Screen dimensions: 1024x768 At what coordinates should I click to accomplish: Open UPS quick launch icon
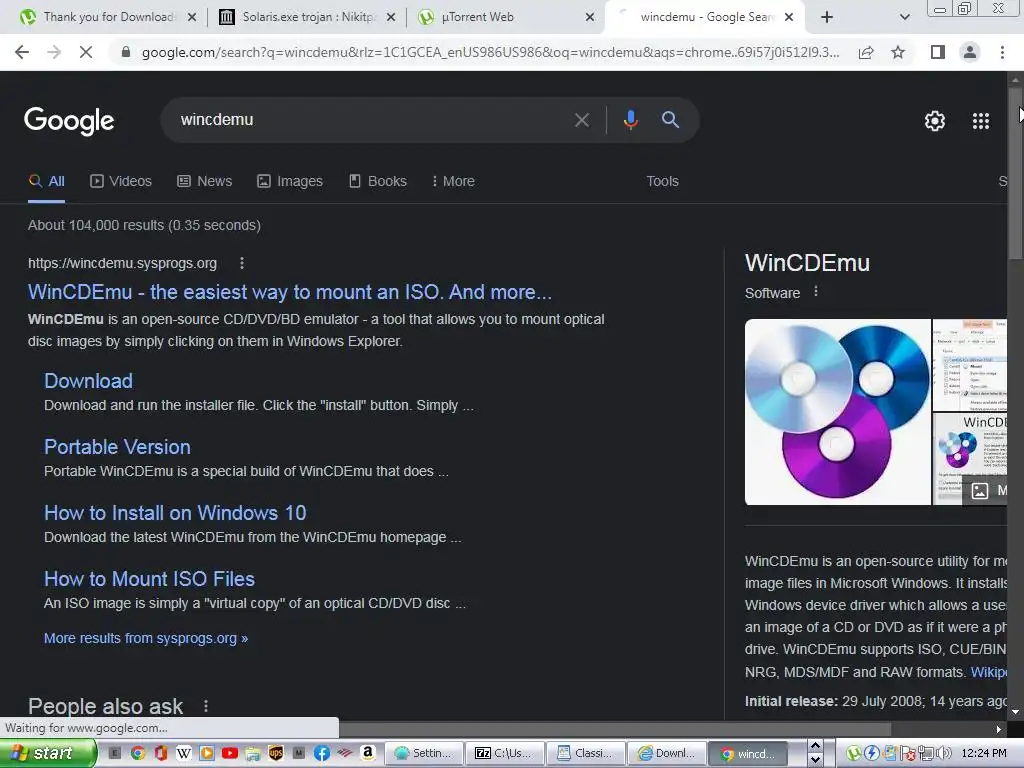(276, 753)
